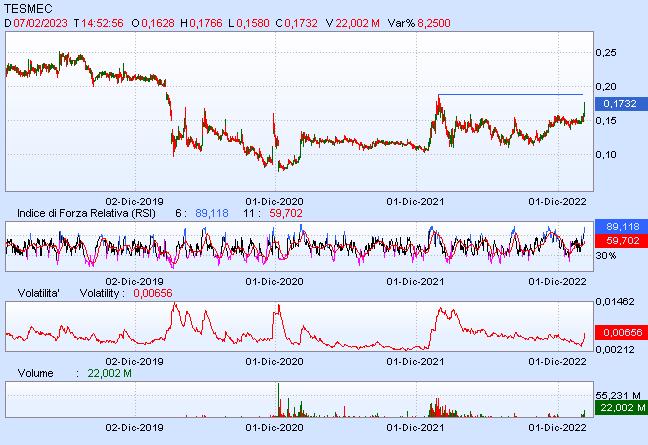Click 01-Dic-2022 label under price chart
Image resolution: width=648 pixels, height=445 pixels.
coord(557,202)
